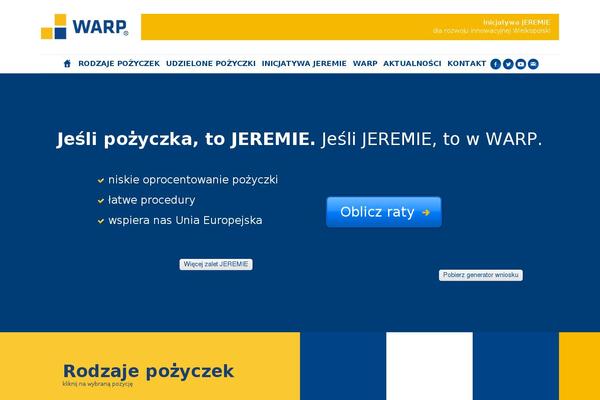Click the yellow Inicjatywa JEREMIE banner

click(350, 27)
